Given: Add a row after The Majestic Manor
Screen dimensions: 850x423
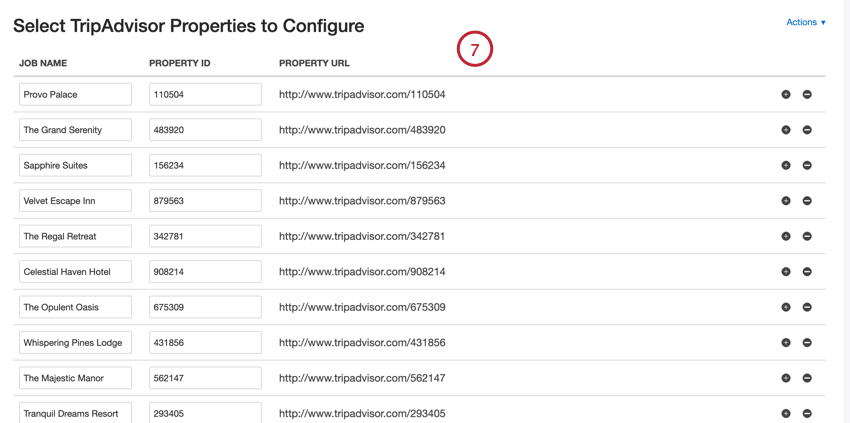Looking at the screenshot, I should [786, 378].
